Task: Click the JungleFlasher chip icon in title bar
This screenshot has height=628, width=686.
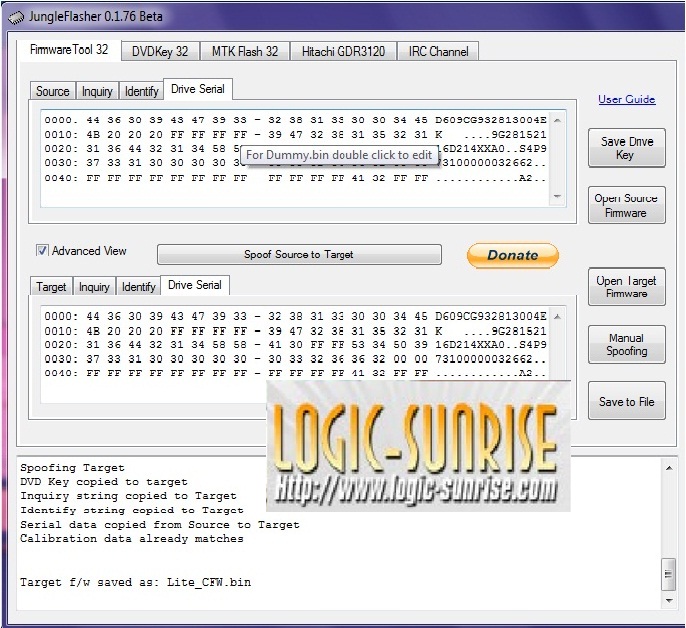Action: [16, 18]
